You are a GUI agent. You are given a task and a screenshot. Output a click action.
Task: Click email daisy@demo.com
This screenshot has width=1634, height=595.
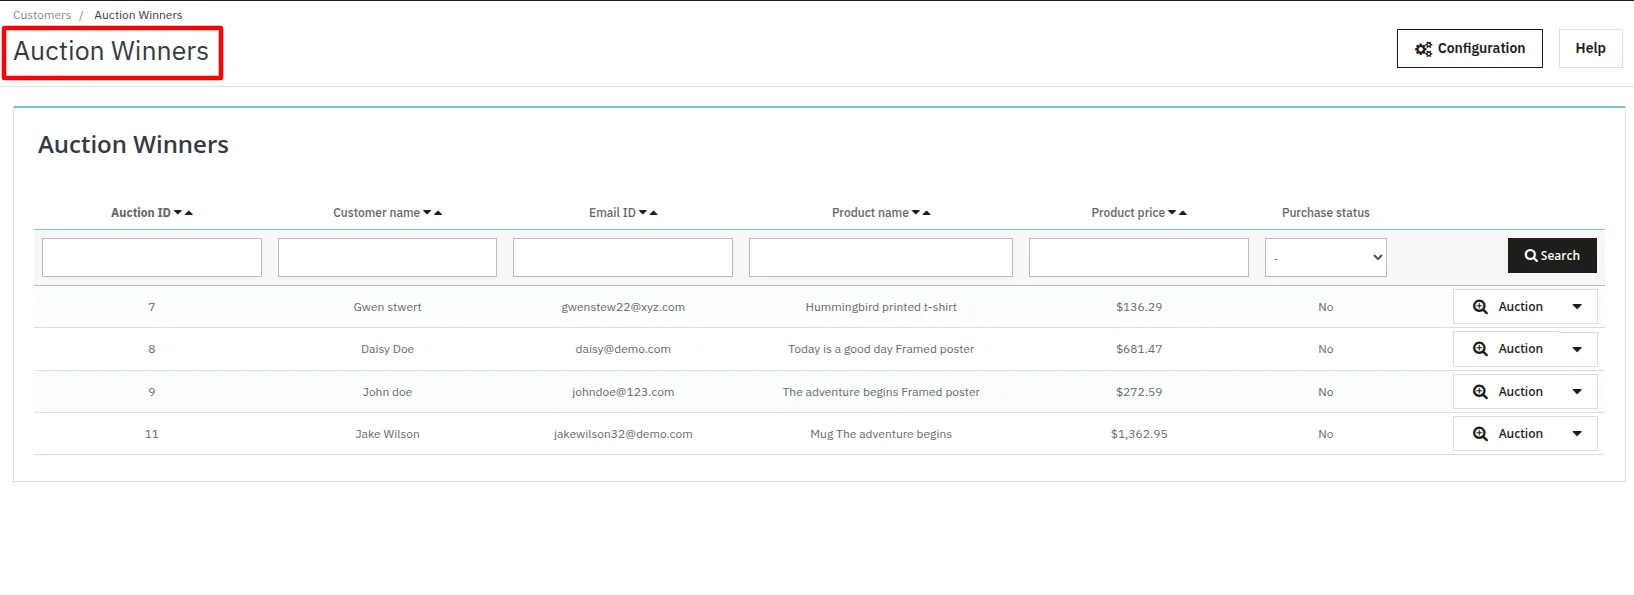point(623,349)
